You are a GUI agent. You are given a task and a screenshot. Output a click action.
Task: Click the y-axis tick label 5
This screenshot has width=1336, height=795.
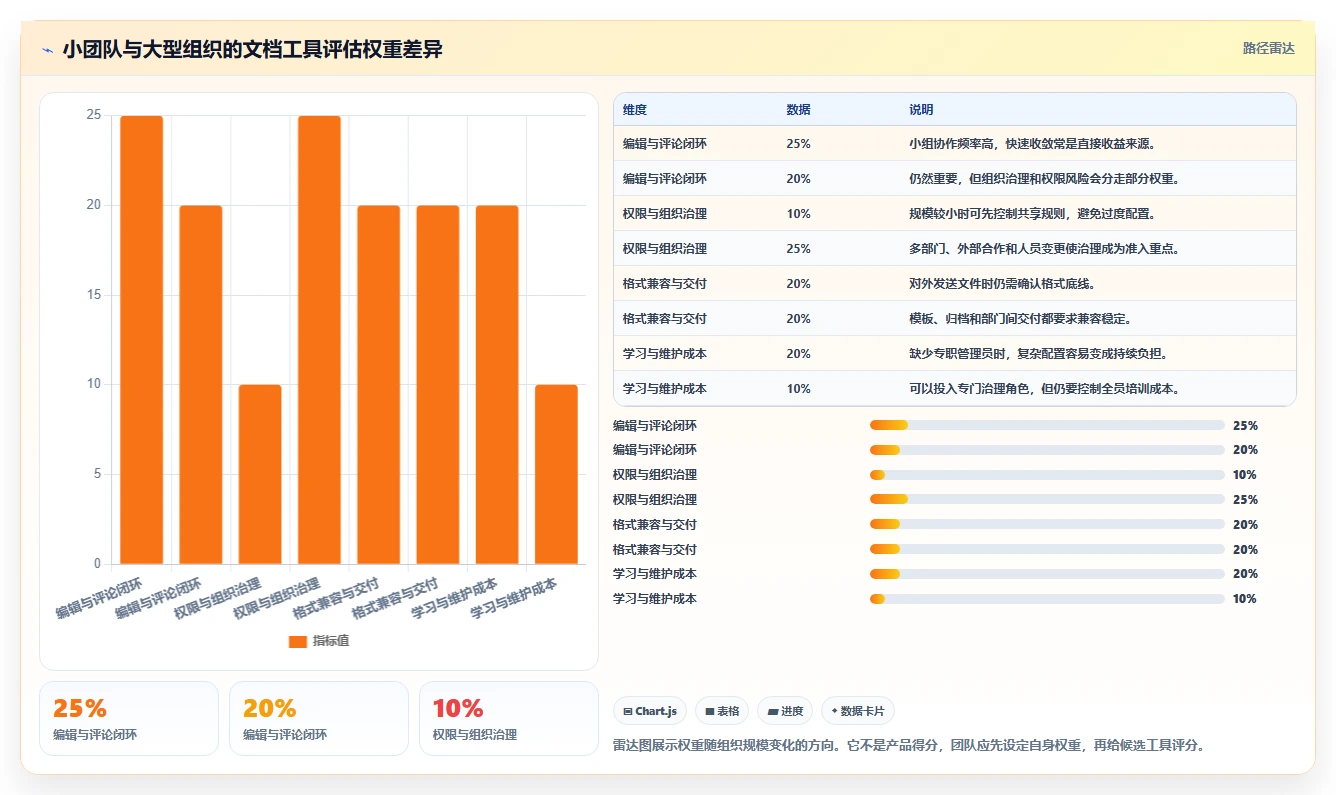97,474
